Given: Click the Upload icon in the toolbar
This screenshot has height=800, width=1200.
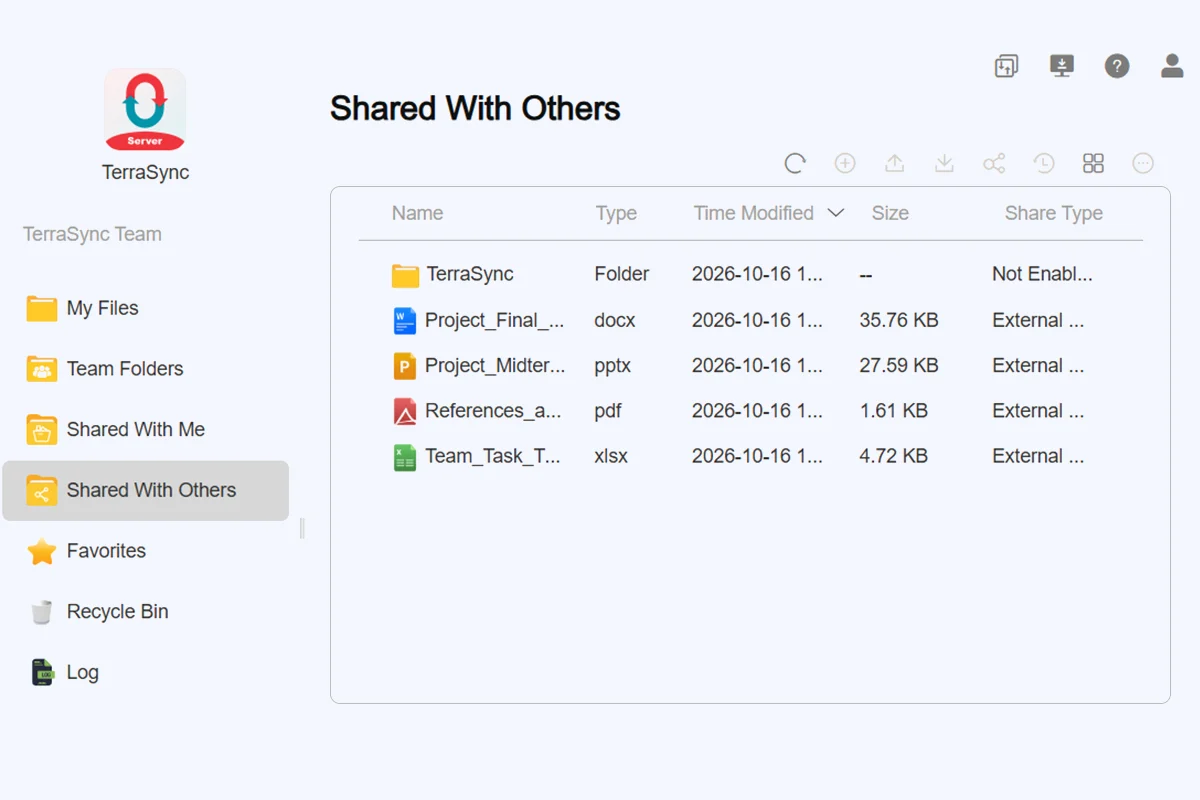Looking at the screenshot, I should click(895, 163).
